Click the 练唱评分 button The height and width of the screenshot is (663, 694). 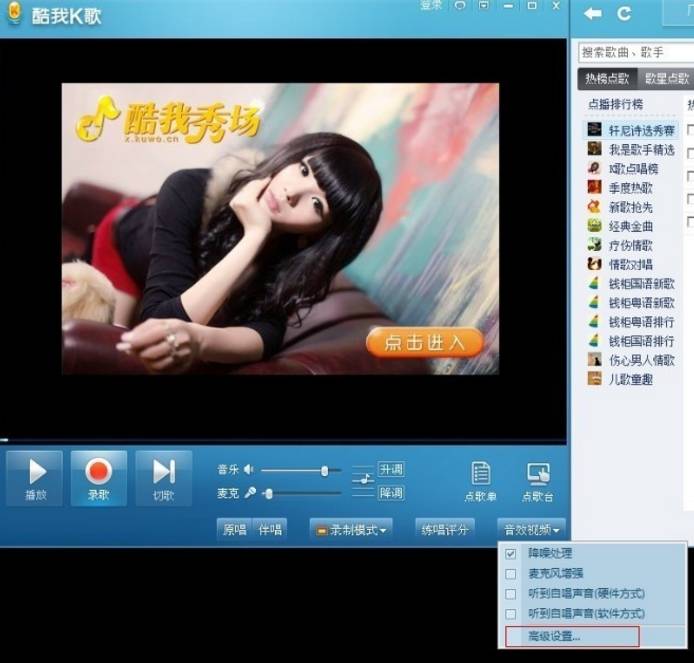tap(445, 530)
